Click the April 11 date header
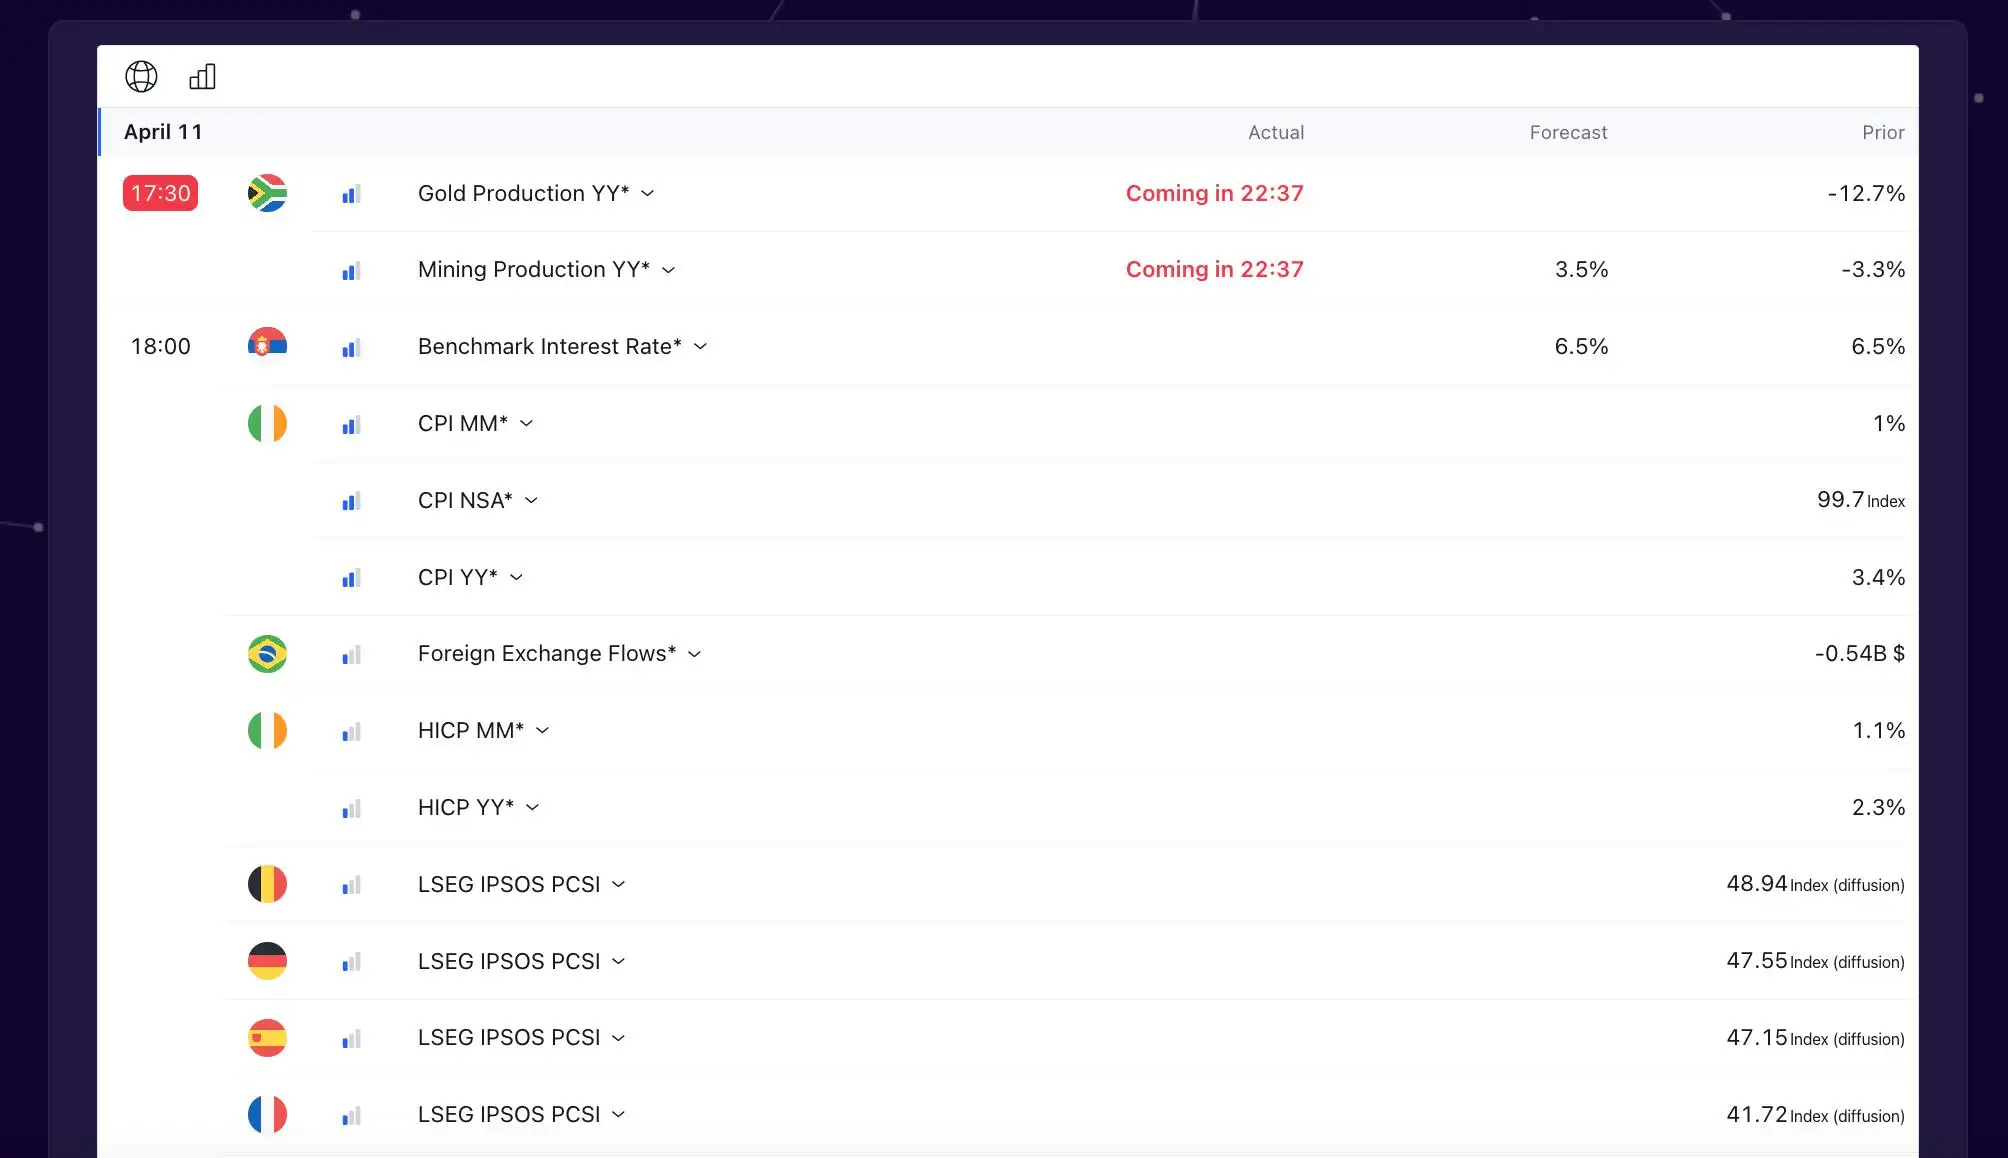The height and width of the screenshot is (1158, 2008). pos(163,132)
